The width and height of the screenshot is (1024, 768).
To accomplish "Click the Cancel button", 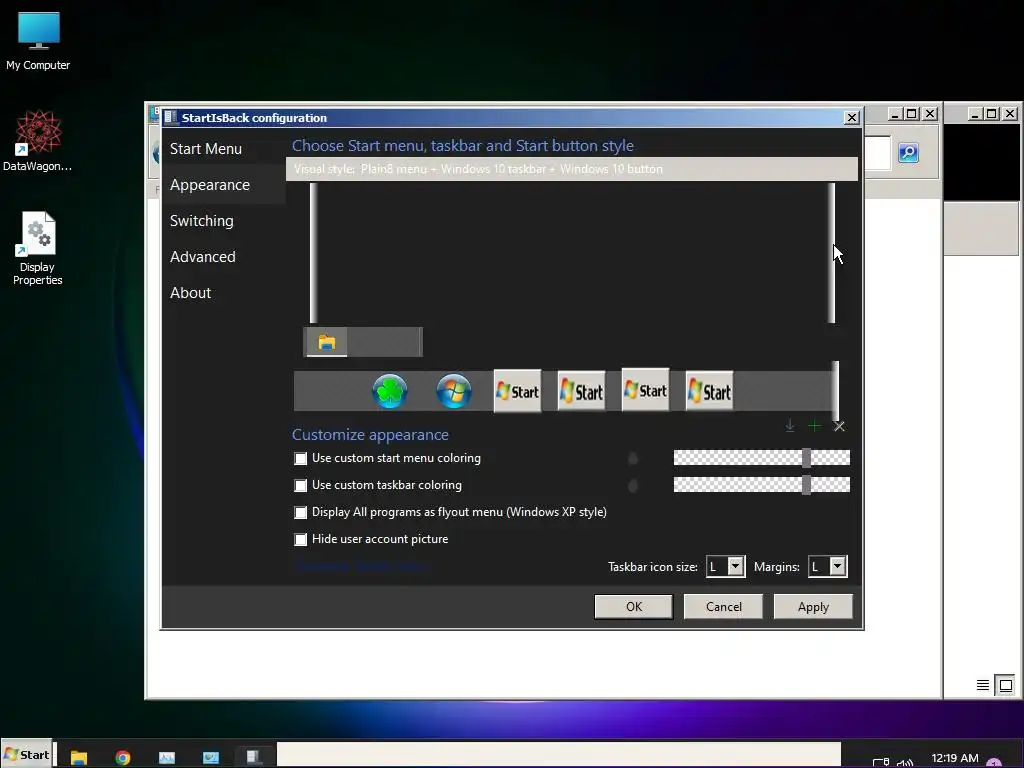I will click(x=724, y=607).
